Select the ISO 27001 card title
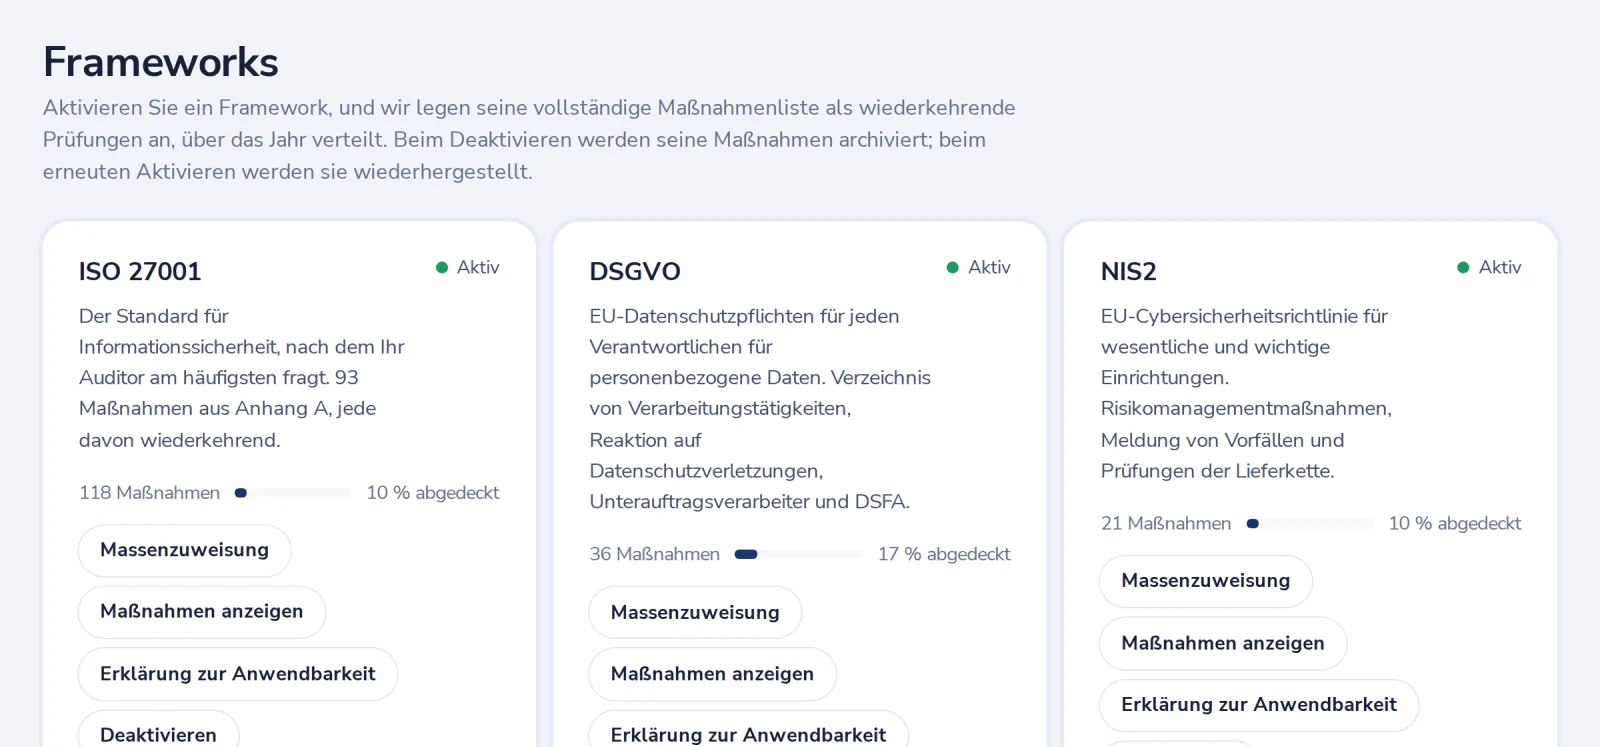 click(140, 272)
